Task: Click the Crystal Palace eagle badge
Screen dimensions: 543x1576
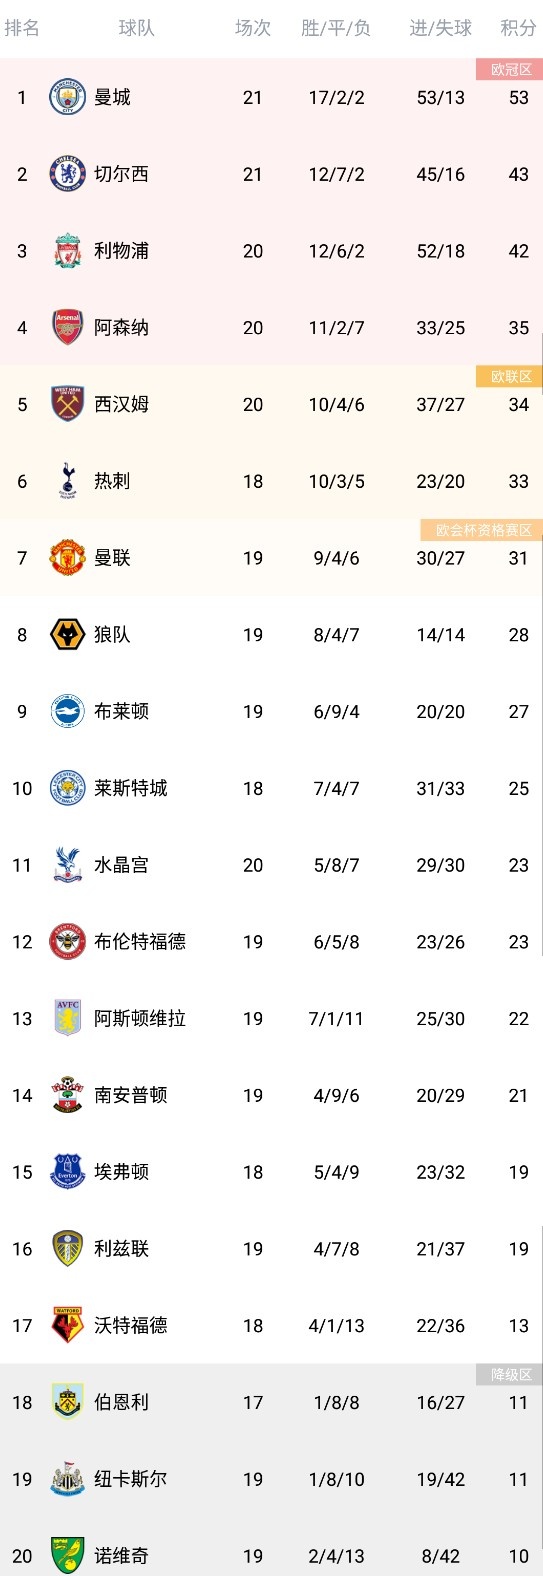Action: [x=68, y=865]
